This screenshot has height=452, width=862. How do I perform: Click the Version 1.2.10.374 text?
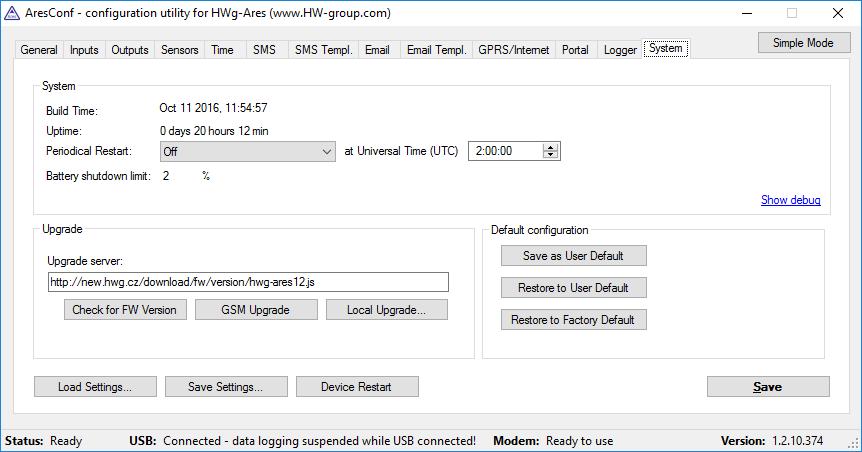(x=772, y=441)
